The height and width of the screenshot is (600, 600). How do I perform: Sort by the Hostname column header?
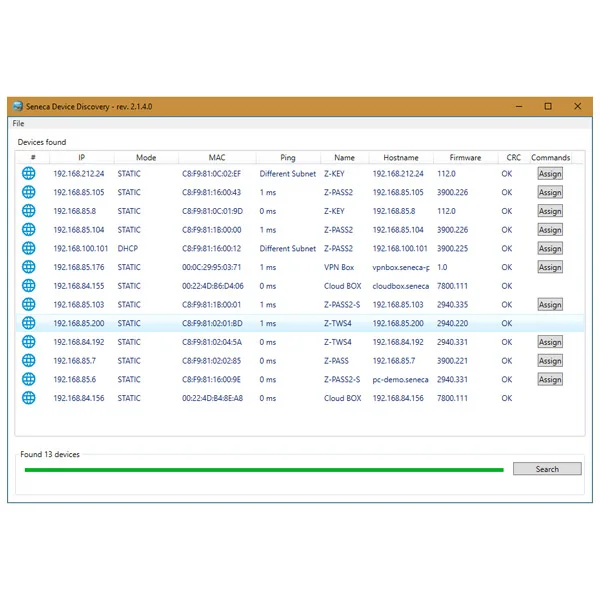click(x=401, y=158)
